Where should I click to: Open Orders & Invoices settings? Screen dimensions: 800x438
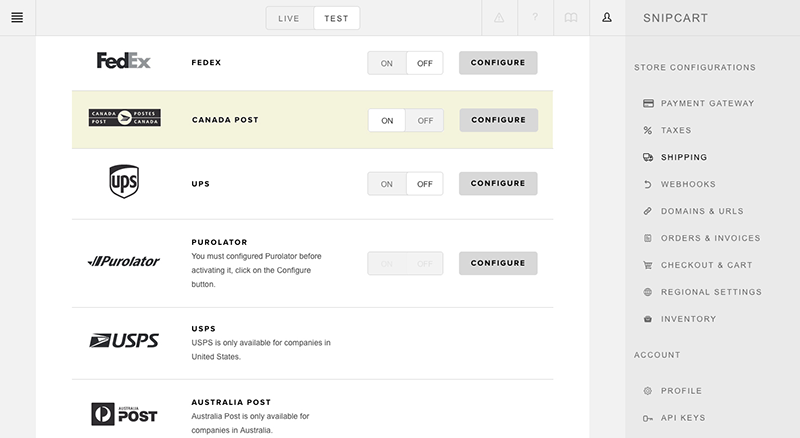pos(711,238)
